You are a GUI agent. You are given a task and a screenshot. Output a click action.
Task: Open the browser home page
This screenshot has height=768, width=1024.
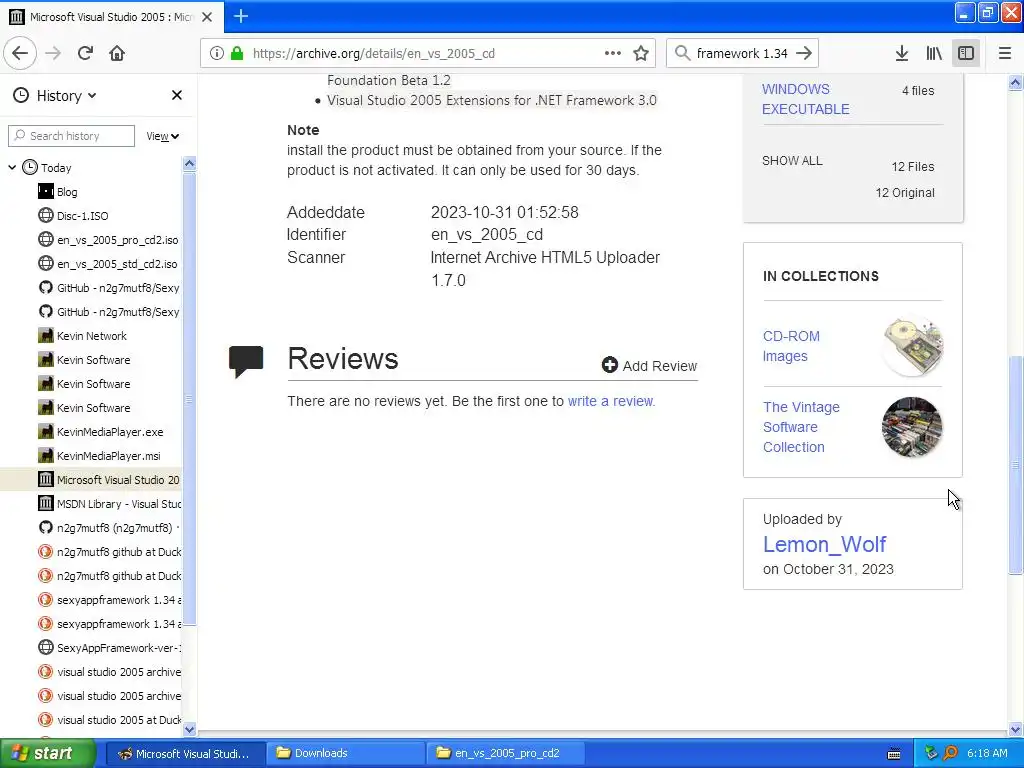(x=117, y=54)
